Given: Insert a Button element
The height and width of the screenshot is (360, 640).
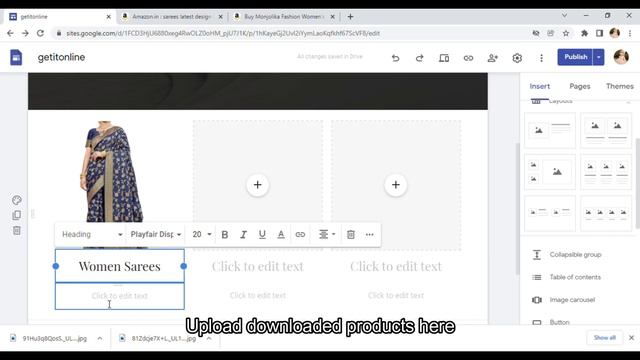Looking at the screenshot, I should (559, 322).
